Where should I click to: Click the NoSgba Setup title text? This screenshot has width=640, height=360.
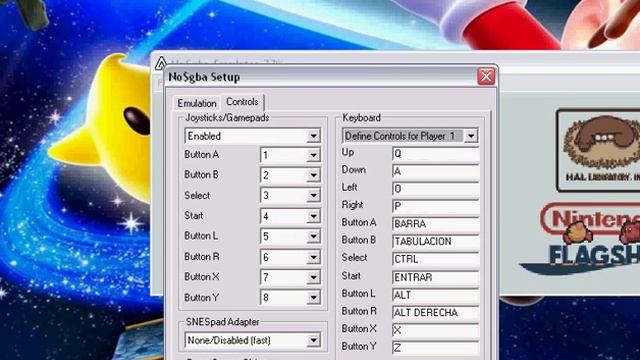204,77
